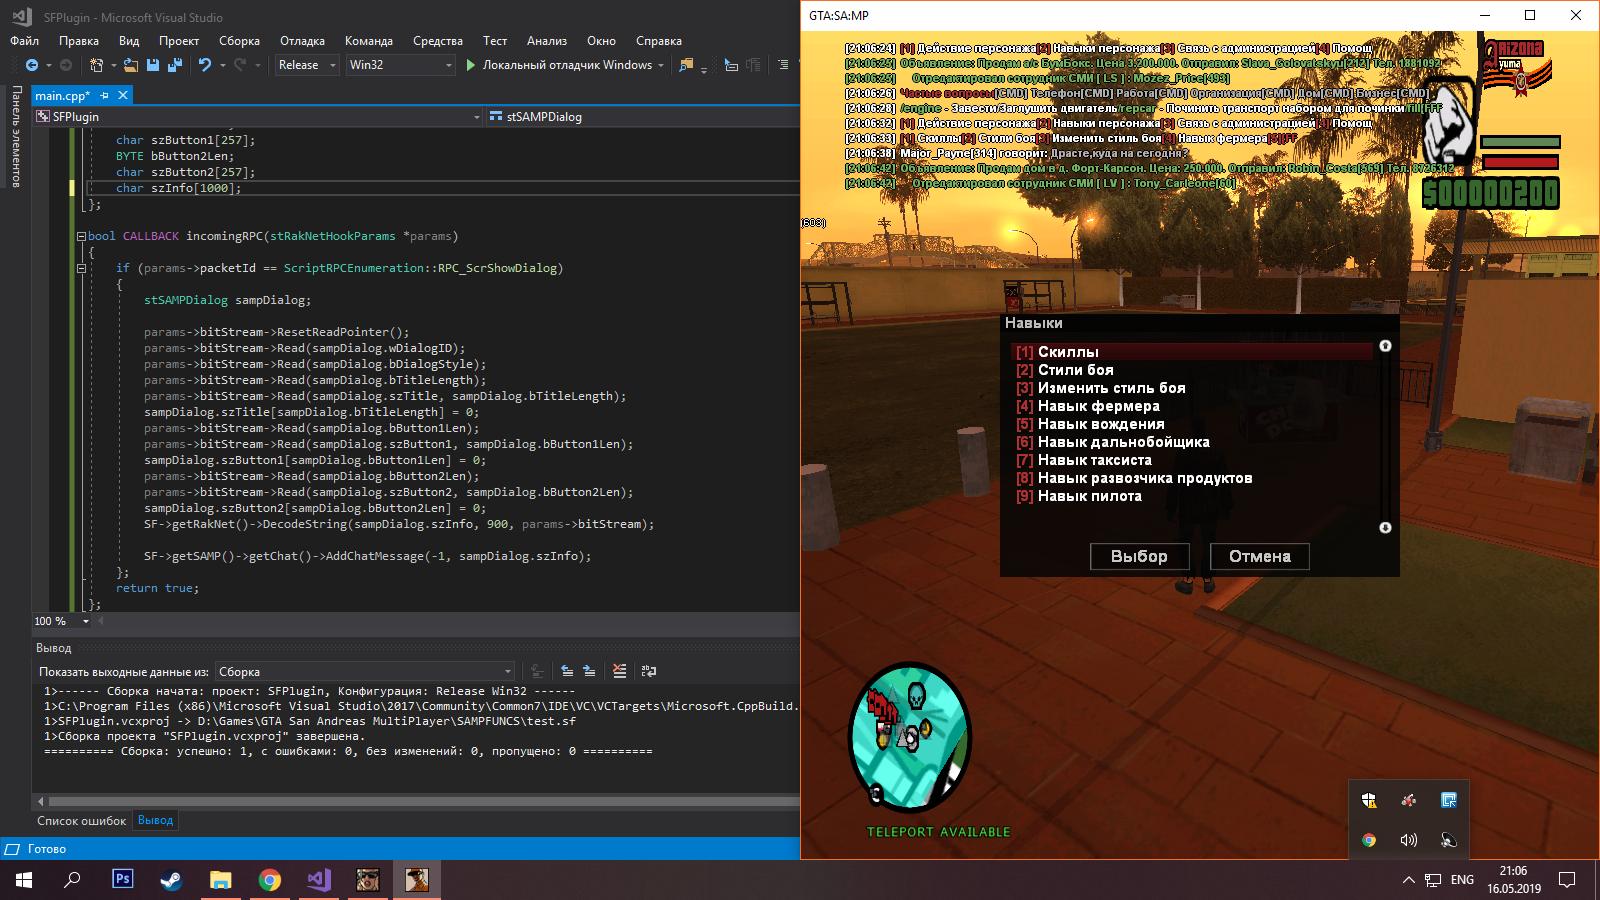
Task: Click the Find in Files toolbar icon
Action: coord(686,65)
